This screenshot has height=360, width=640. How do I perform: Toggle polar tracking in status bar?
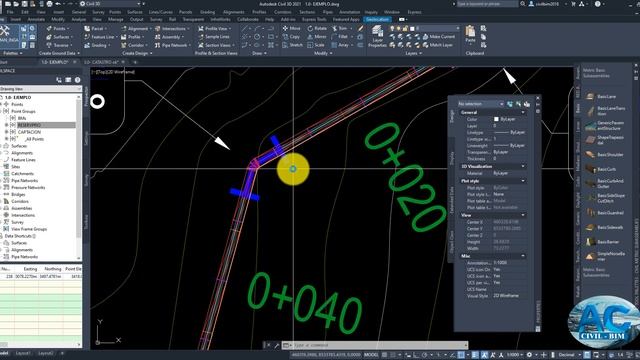point(424,355)
